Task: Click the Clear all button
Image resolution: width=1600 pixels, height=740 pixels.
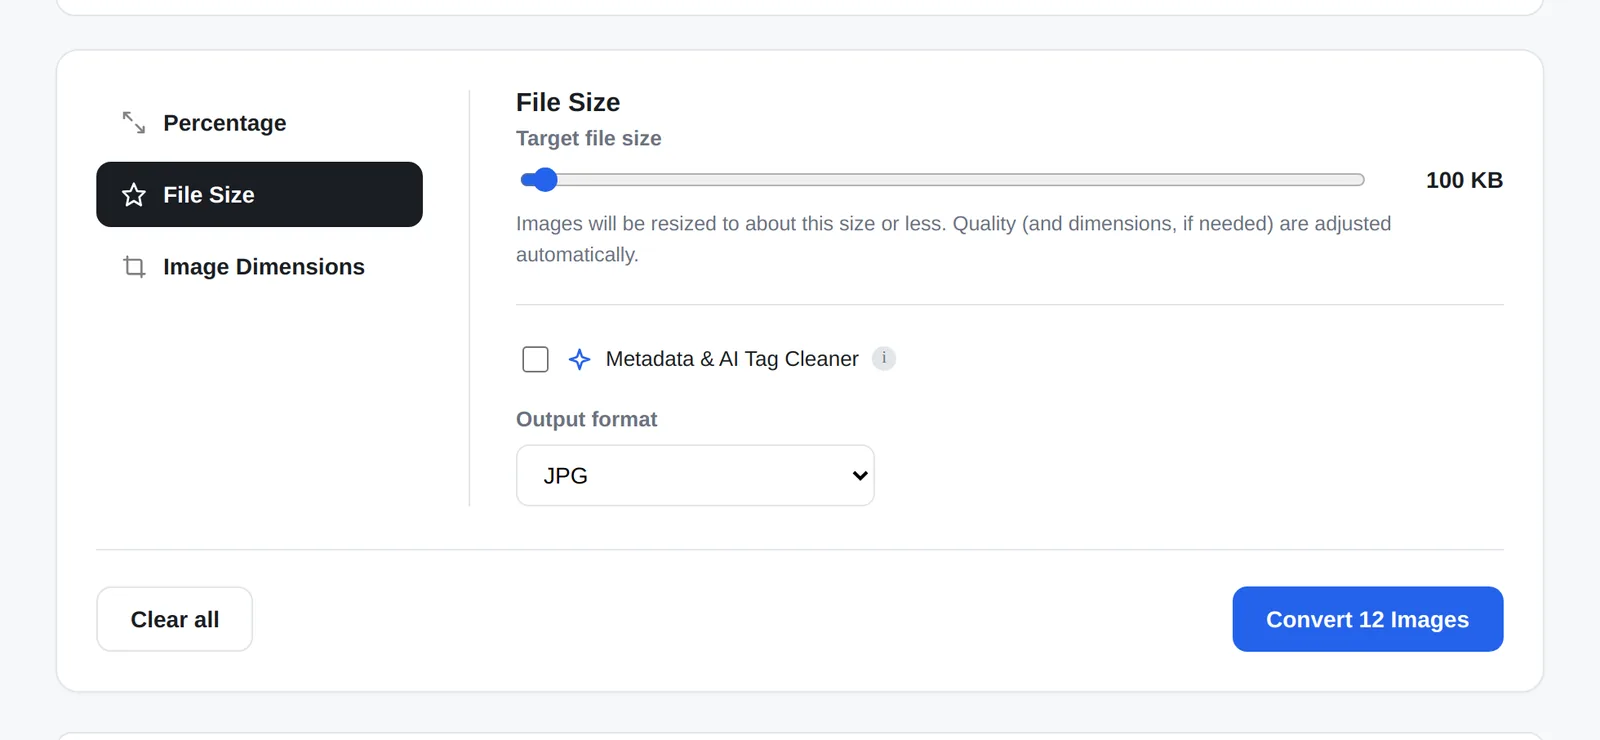Action: click(x=174, y=619)
